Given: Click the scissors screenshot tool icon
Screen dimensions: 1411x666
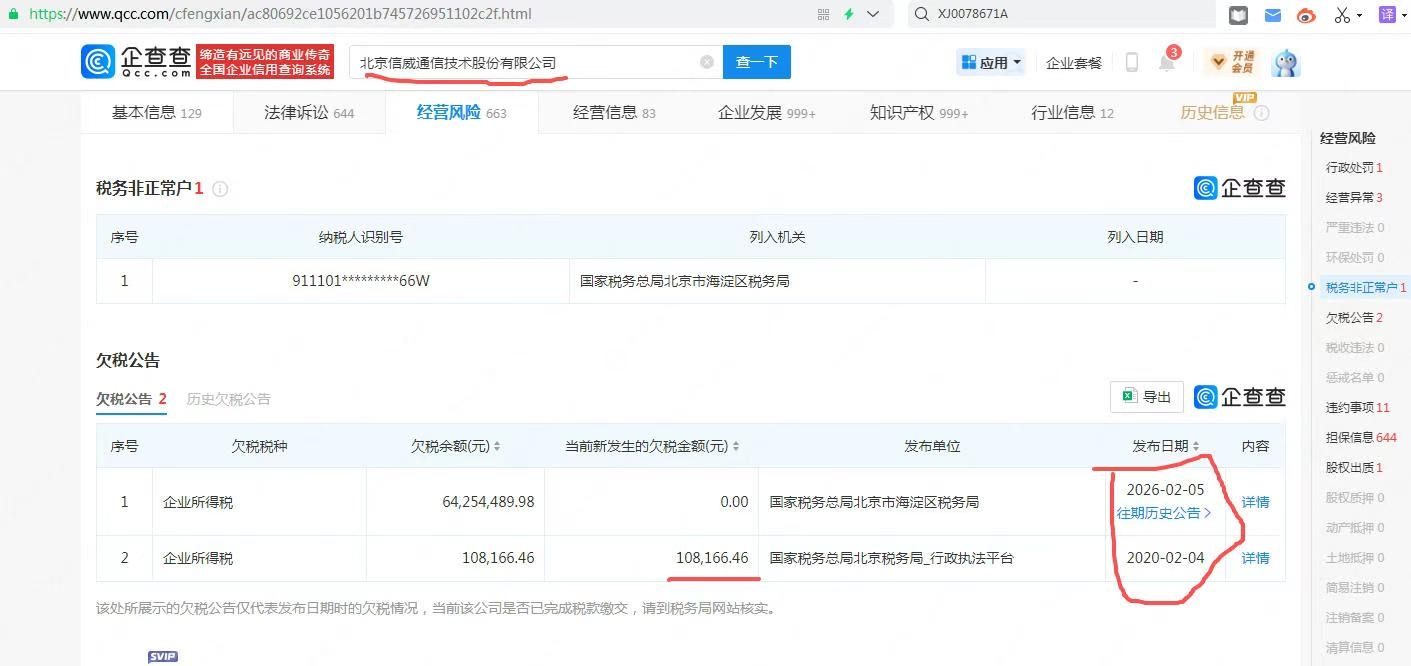Looking at the screenshot, I should 1341,15.
